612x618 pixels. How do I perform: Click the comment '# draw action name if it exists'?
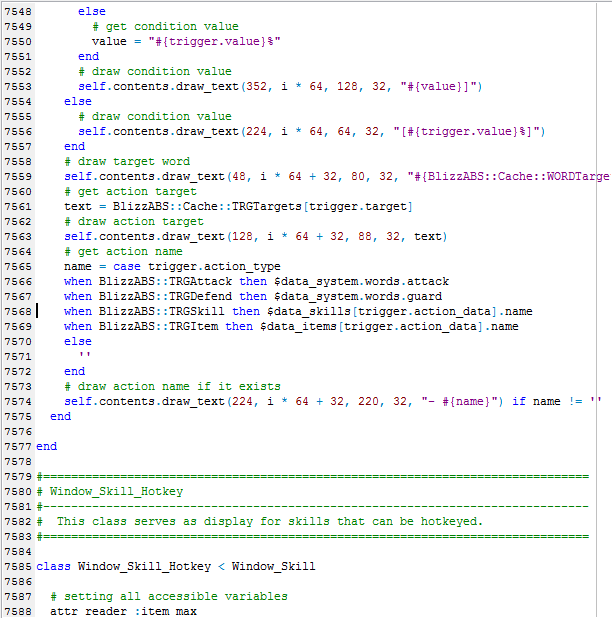point(172,386)
